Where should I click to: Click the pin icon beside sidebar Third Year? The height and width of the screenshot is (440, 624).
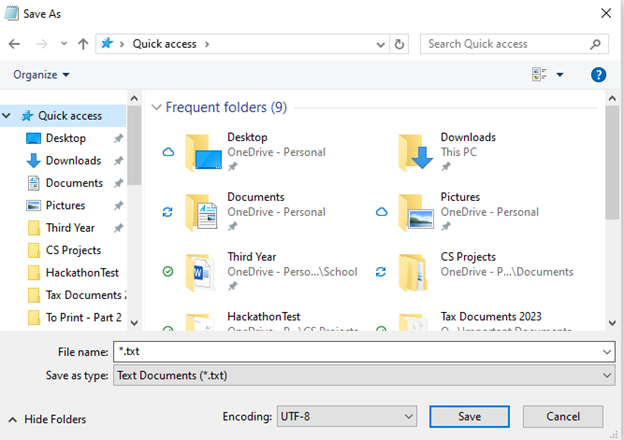coord(118,228)
